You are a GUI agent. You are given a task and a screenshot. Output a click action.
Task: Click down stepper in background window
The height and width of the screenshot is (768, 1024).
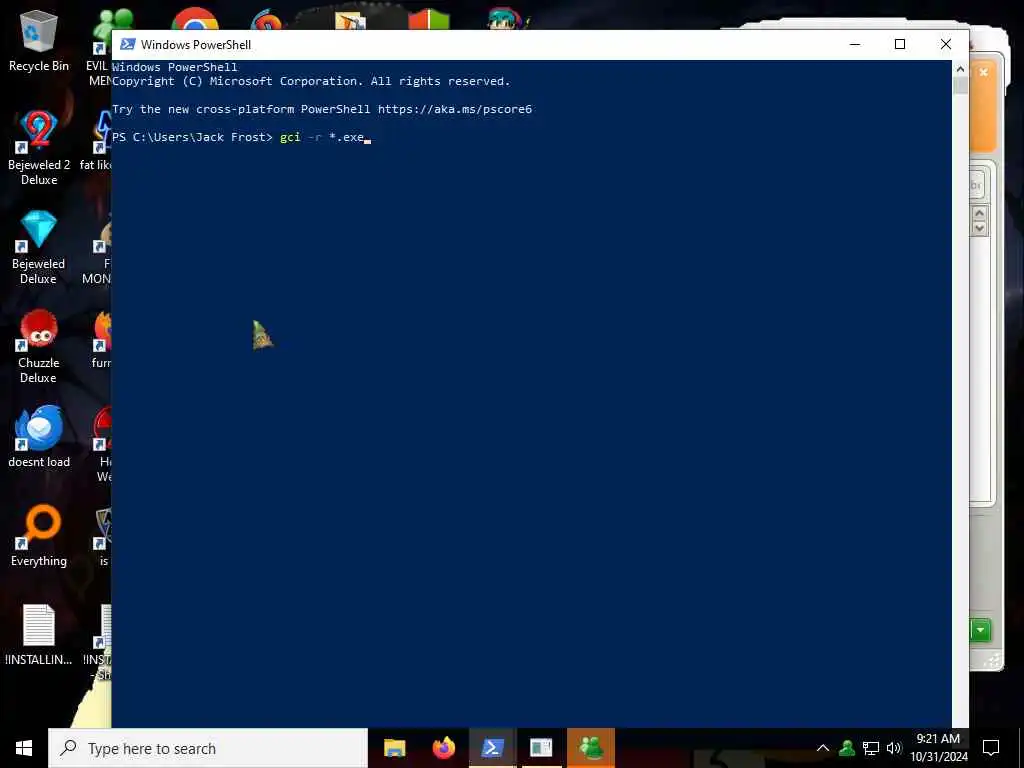980,228
